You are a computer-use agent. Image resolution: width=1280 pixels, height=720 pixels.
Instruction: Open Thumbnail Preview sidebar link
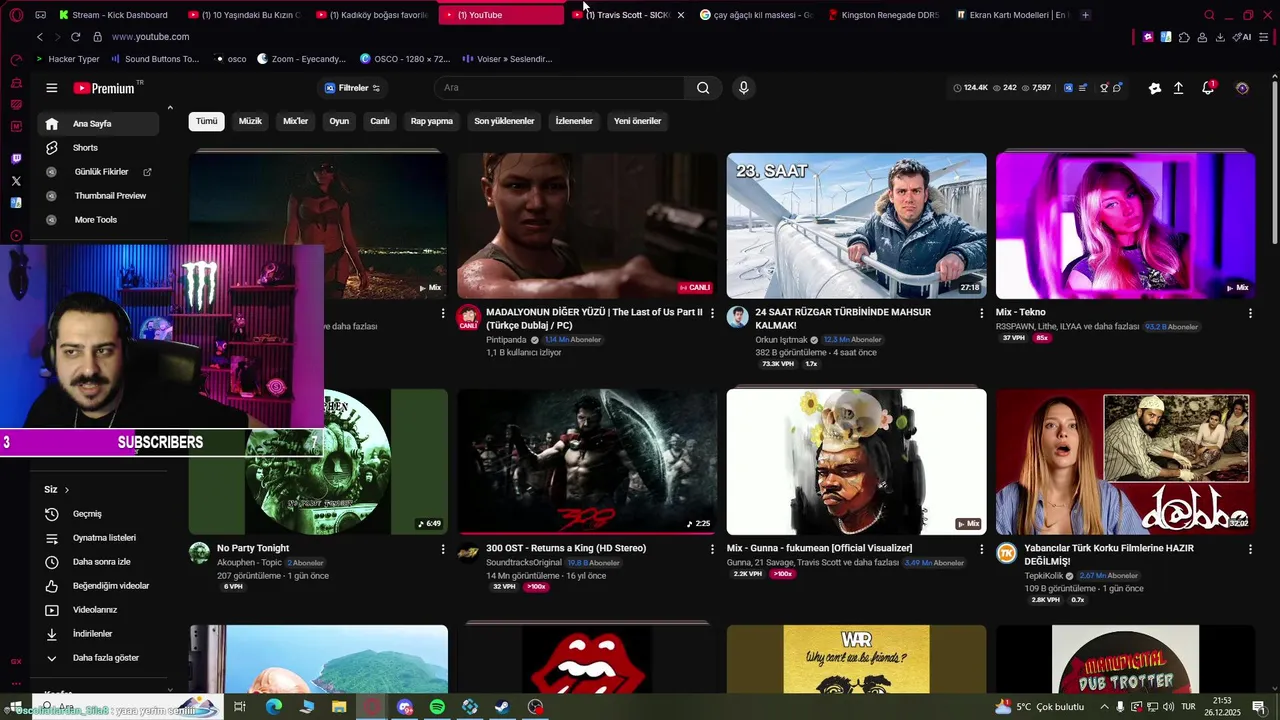(x=98, y=196)
